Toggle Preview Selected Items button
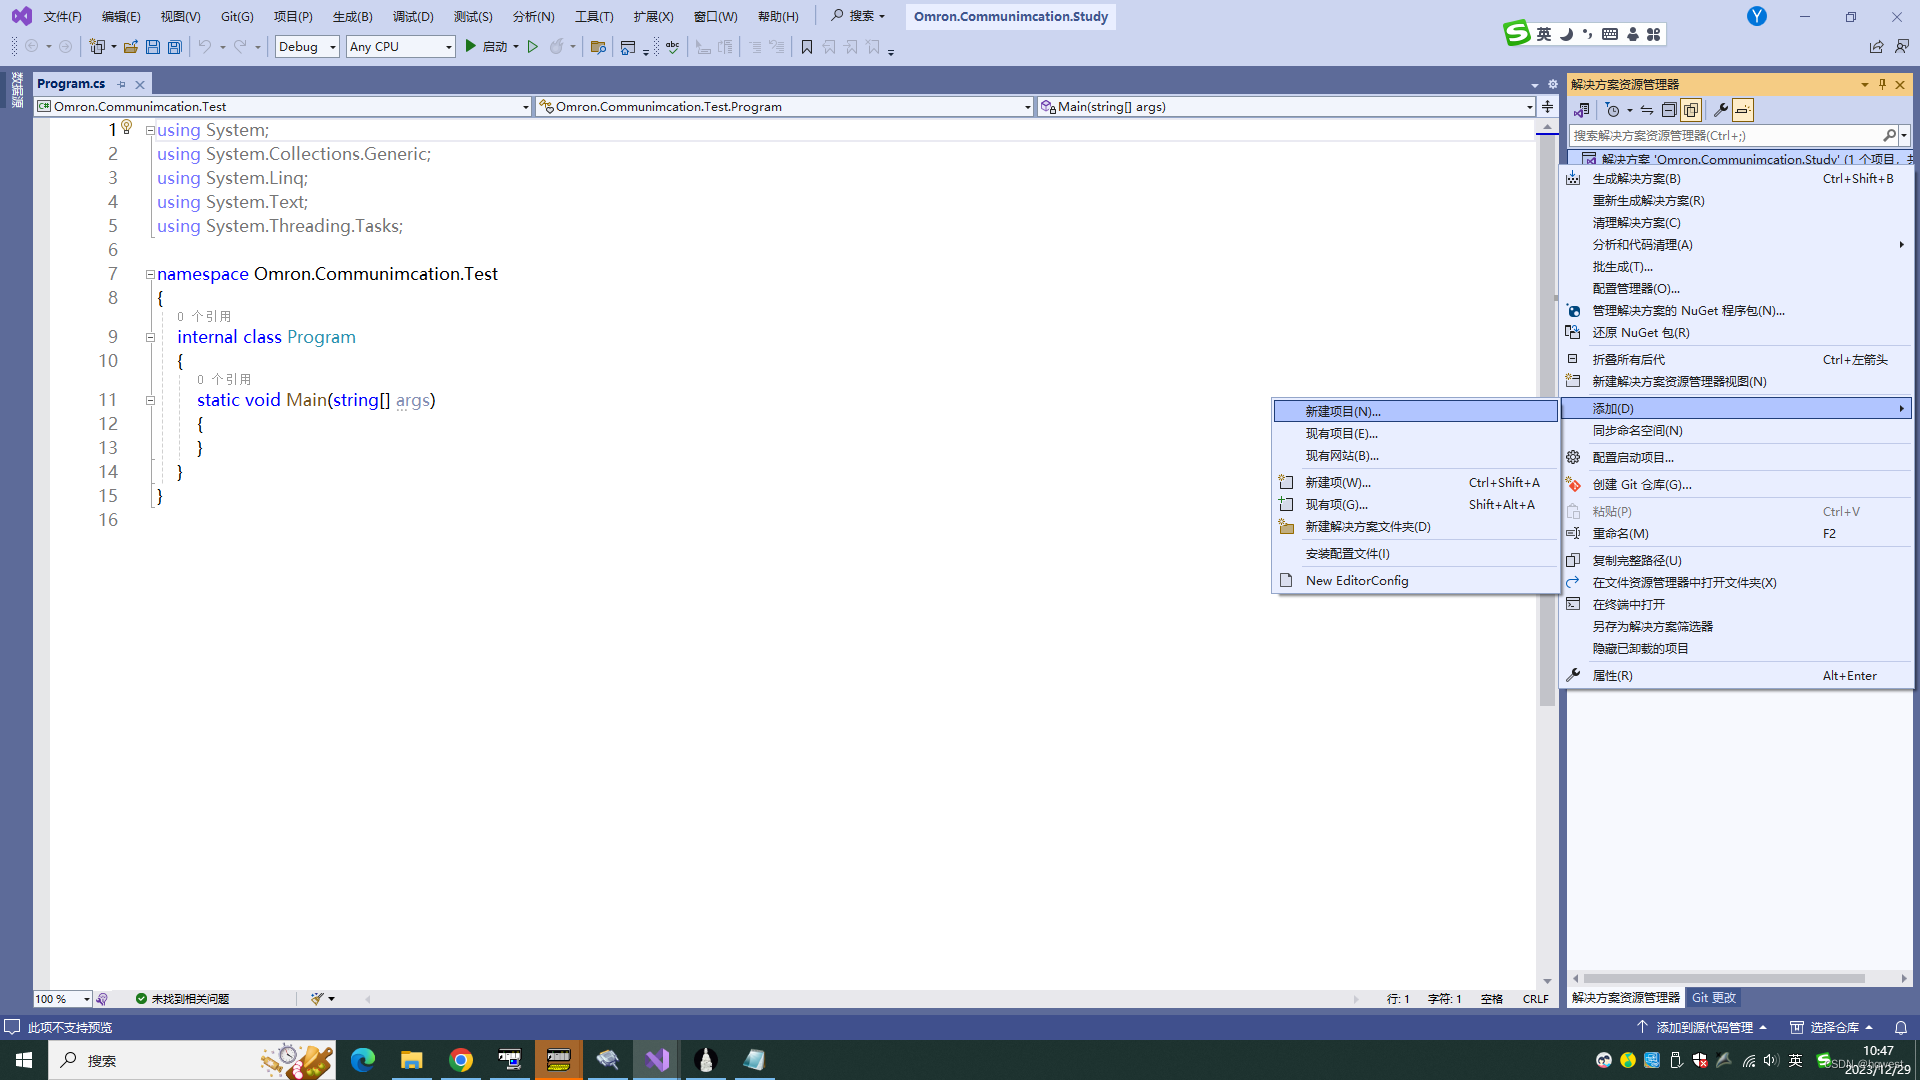Screen dimensions: 1920x1080 click(x=1743, y=110)
